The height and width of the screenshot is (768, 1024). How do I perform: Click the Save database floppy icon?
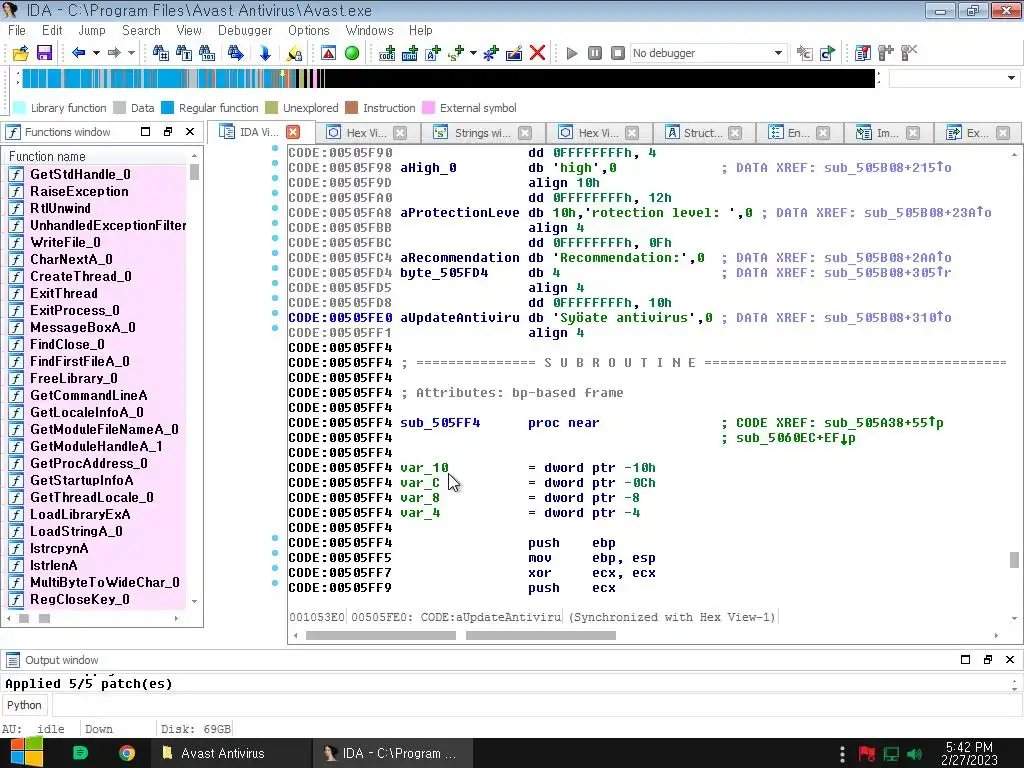pos(44,53)
